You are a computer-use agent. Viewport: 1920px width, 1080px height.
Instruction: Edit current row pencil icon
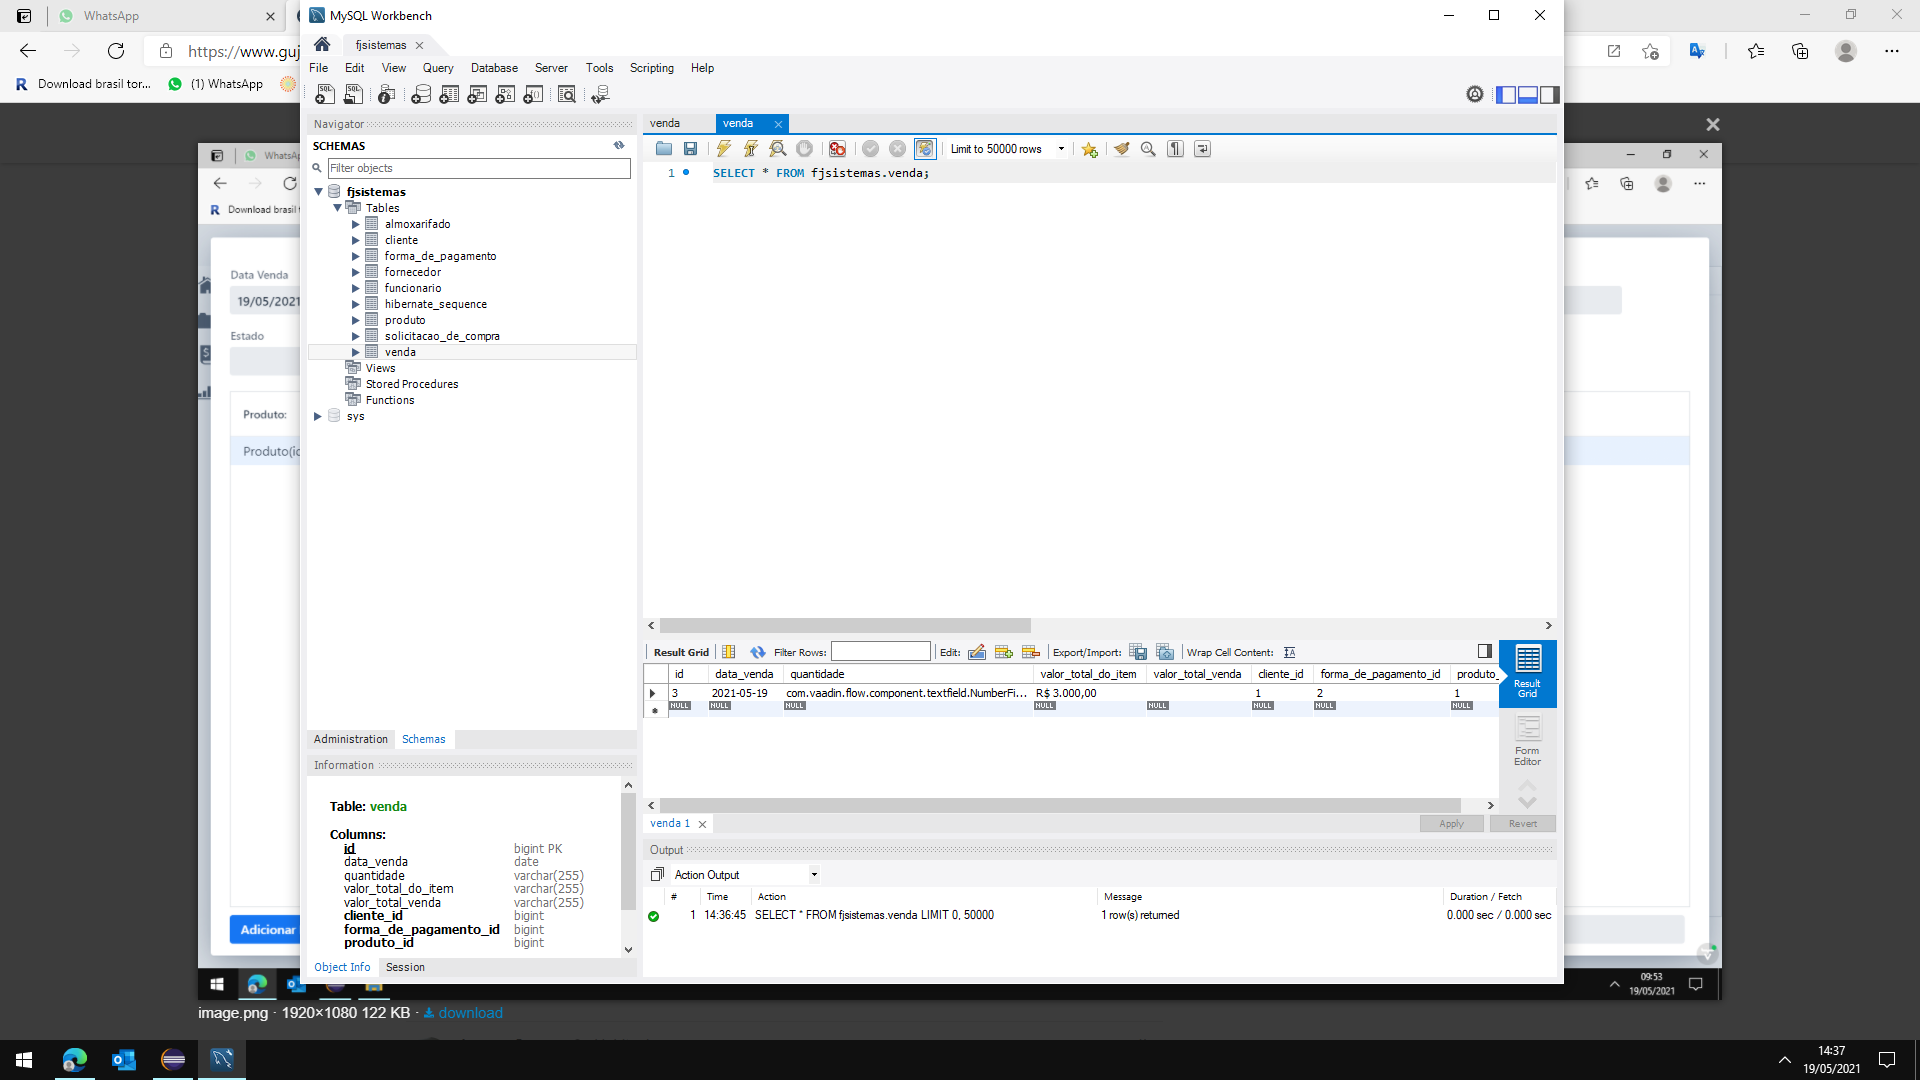(977, 652)
